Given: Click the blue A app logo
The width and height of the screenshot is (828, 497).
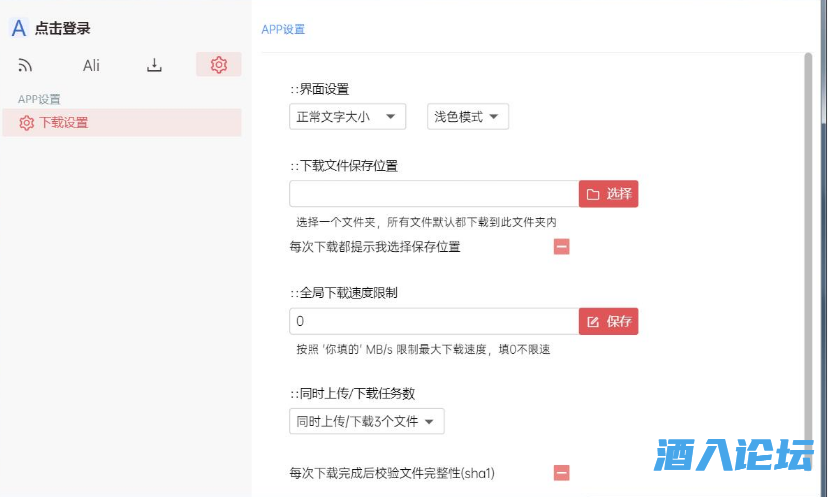Looking at the screenshot, I should click(x=18, y=29).
